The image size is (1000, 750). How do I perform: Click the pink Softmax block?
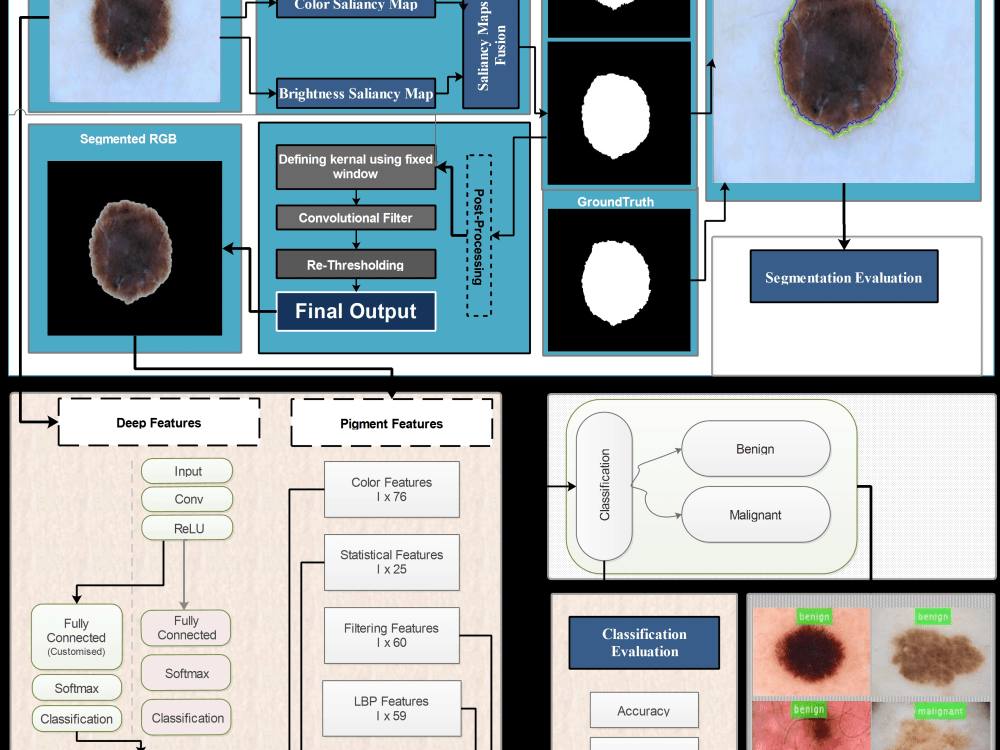tap(186, 673)
